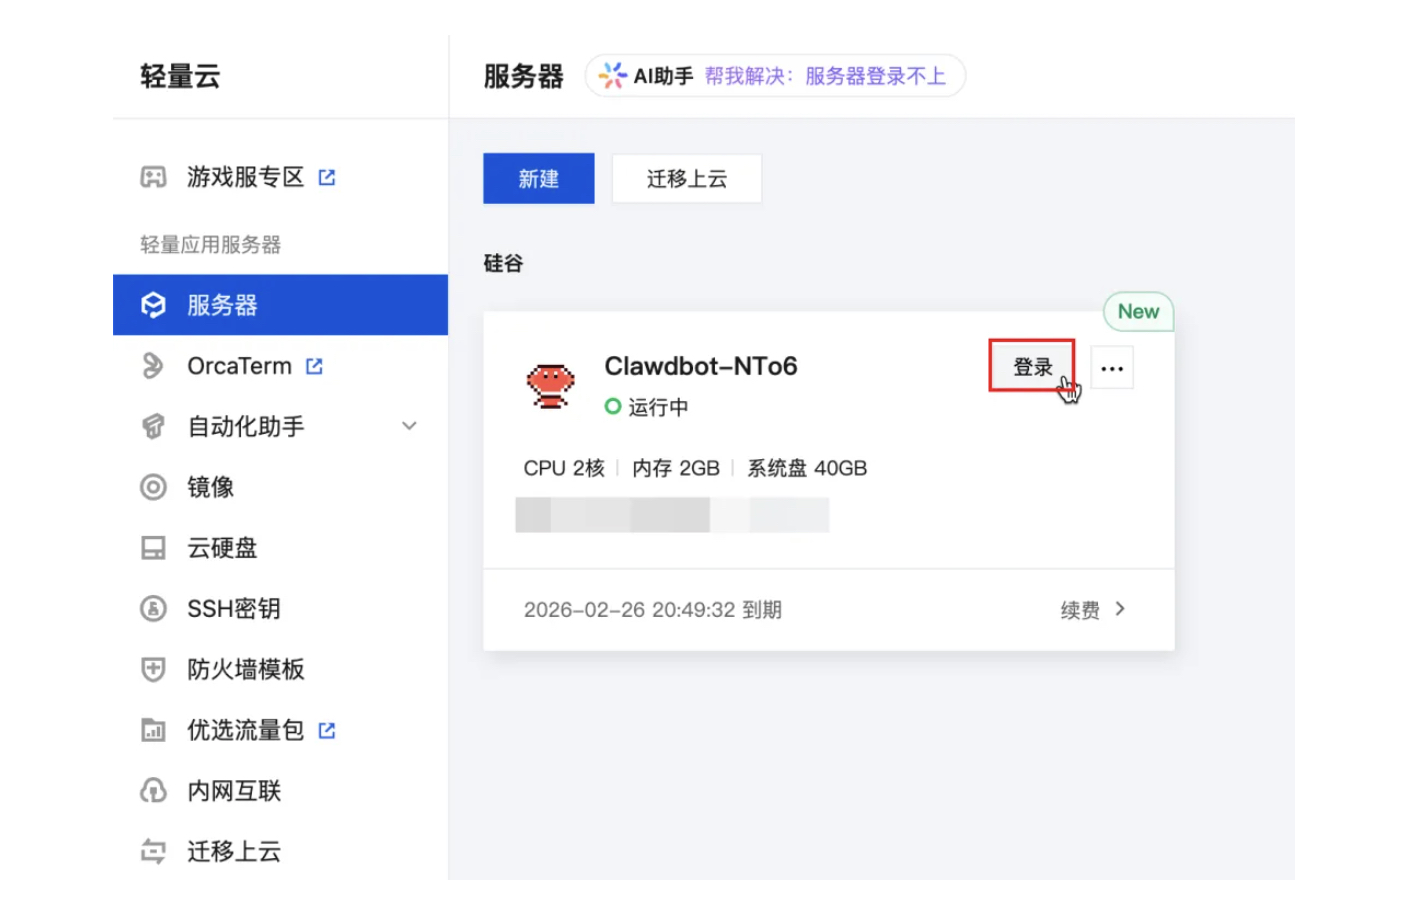Viewport: 1412px width, 912px height.
Task: Open the 游戏服专区 sidebar icon
Action: point(155,176)
